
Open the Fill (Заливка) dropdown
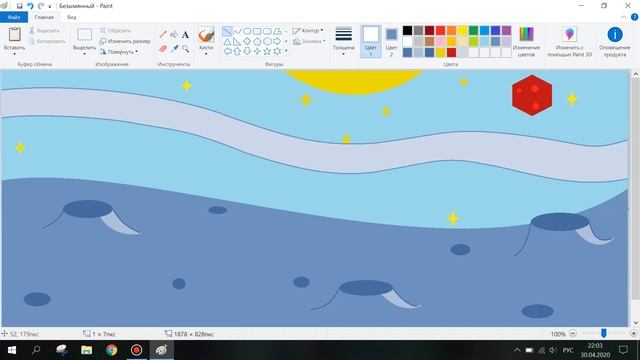click(x=309, y=41)
